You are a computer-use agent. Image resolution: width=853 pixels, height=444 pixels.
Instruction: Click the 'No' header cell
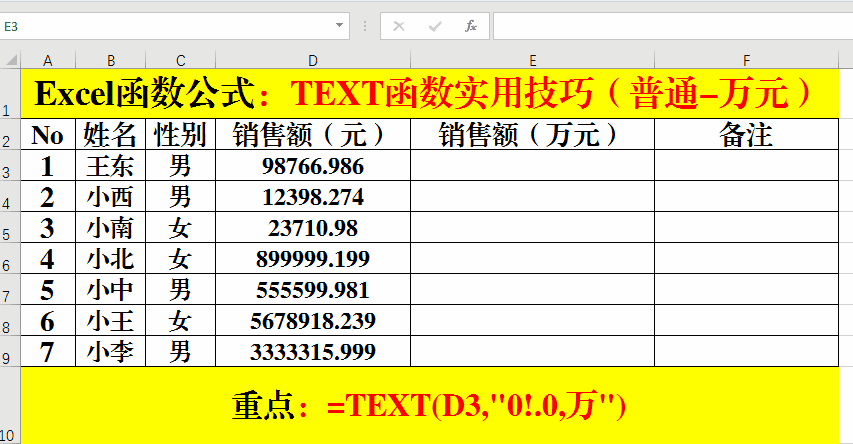48,134
